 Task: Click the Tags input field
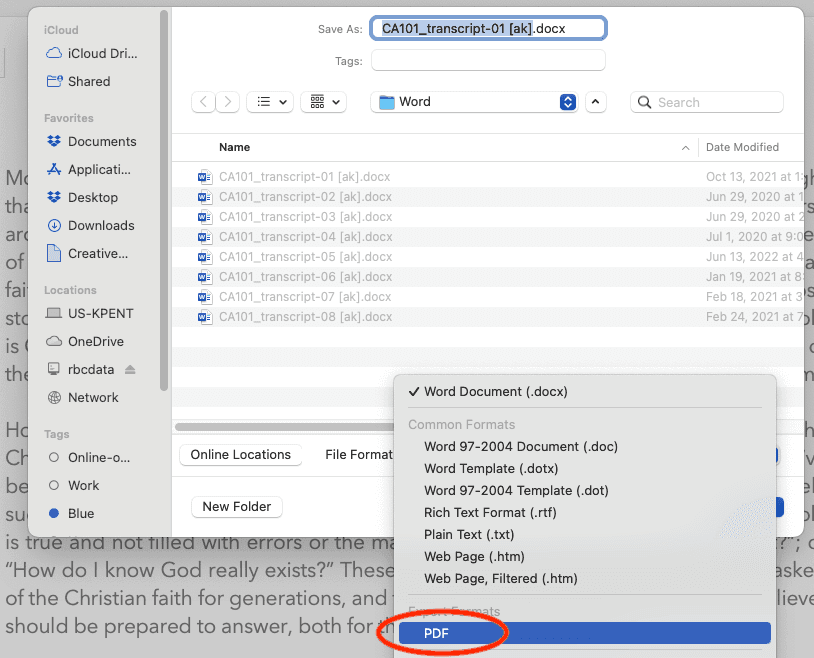[488, 61]
